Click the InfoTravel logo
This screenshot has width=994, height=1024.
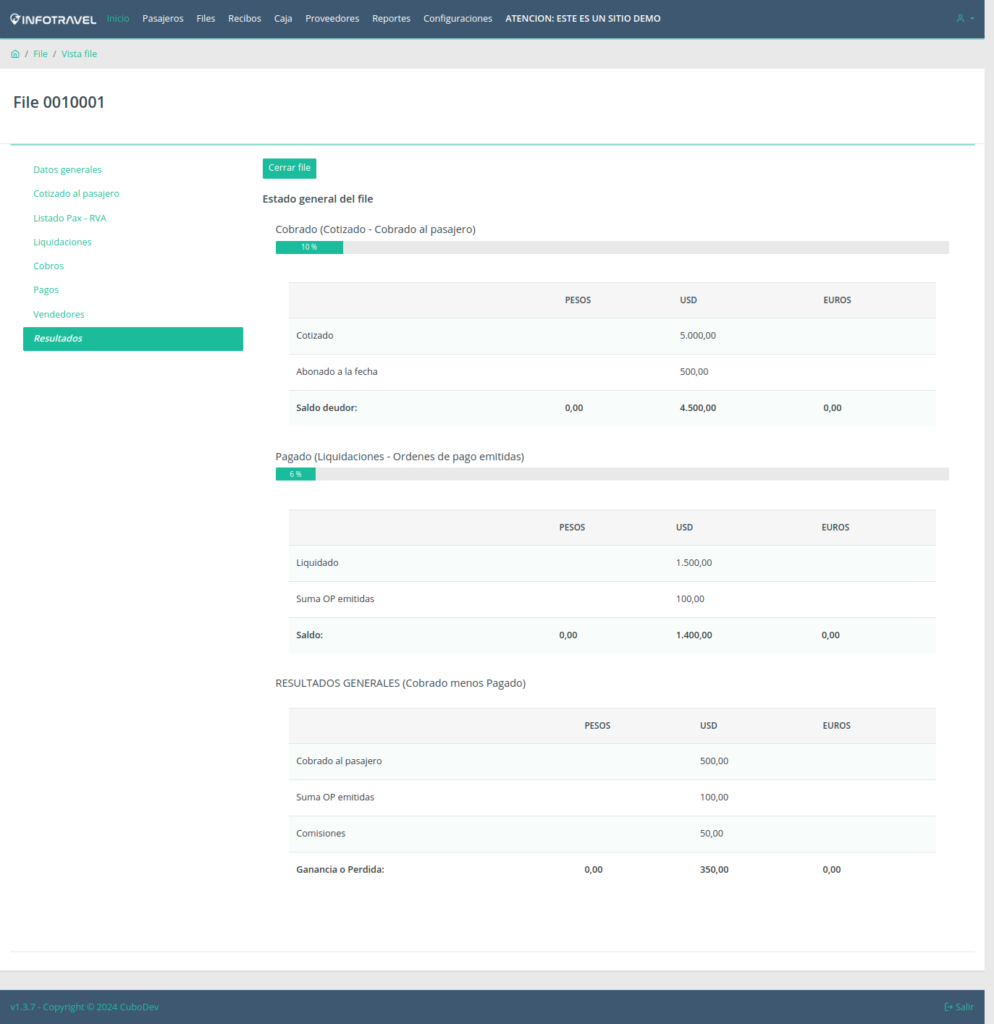(53, 19)
